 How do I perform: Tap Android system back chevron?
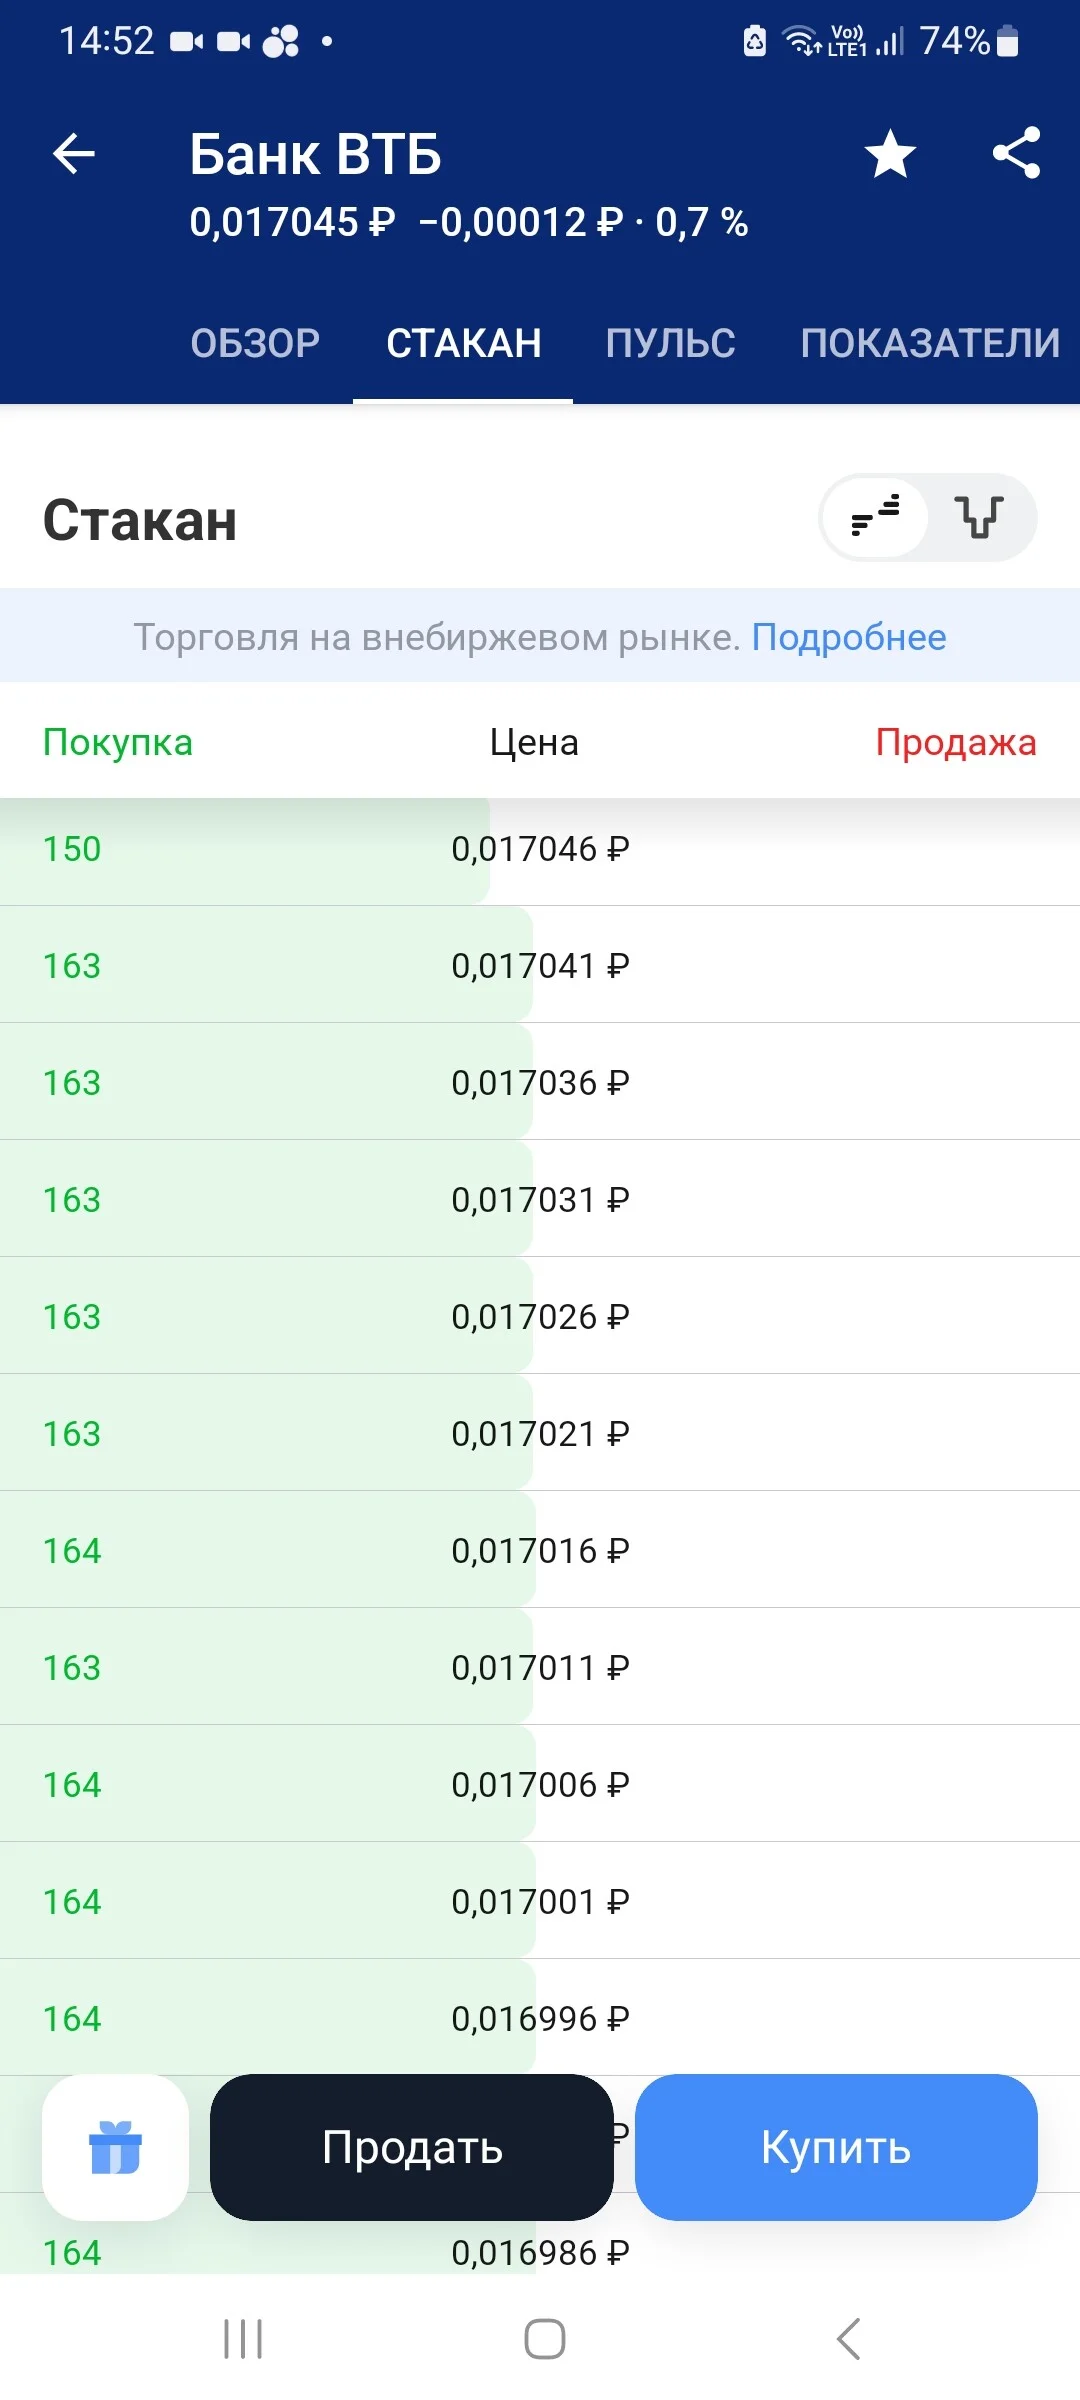[x=848, y=2339]
